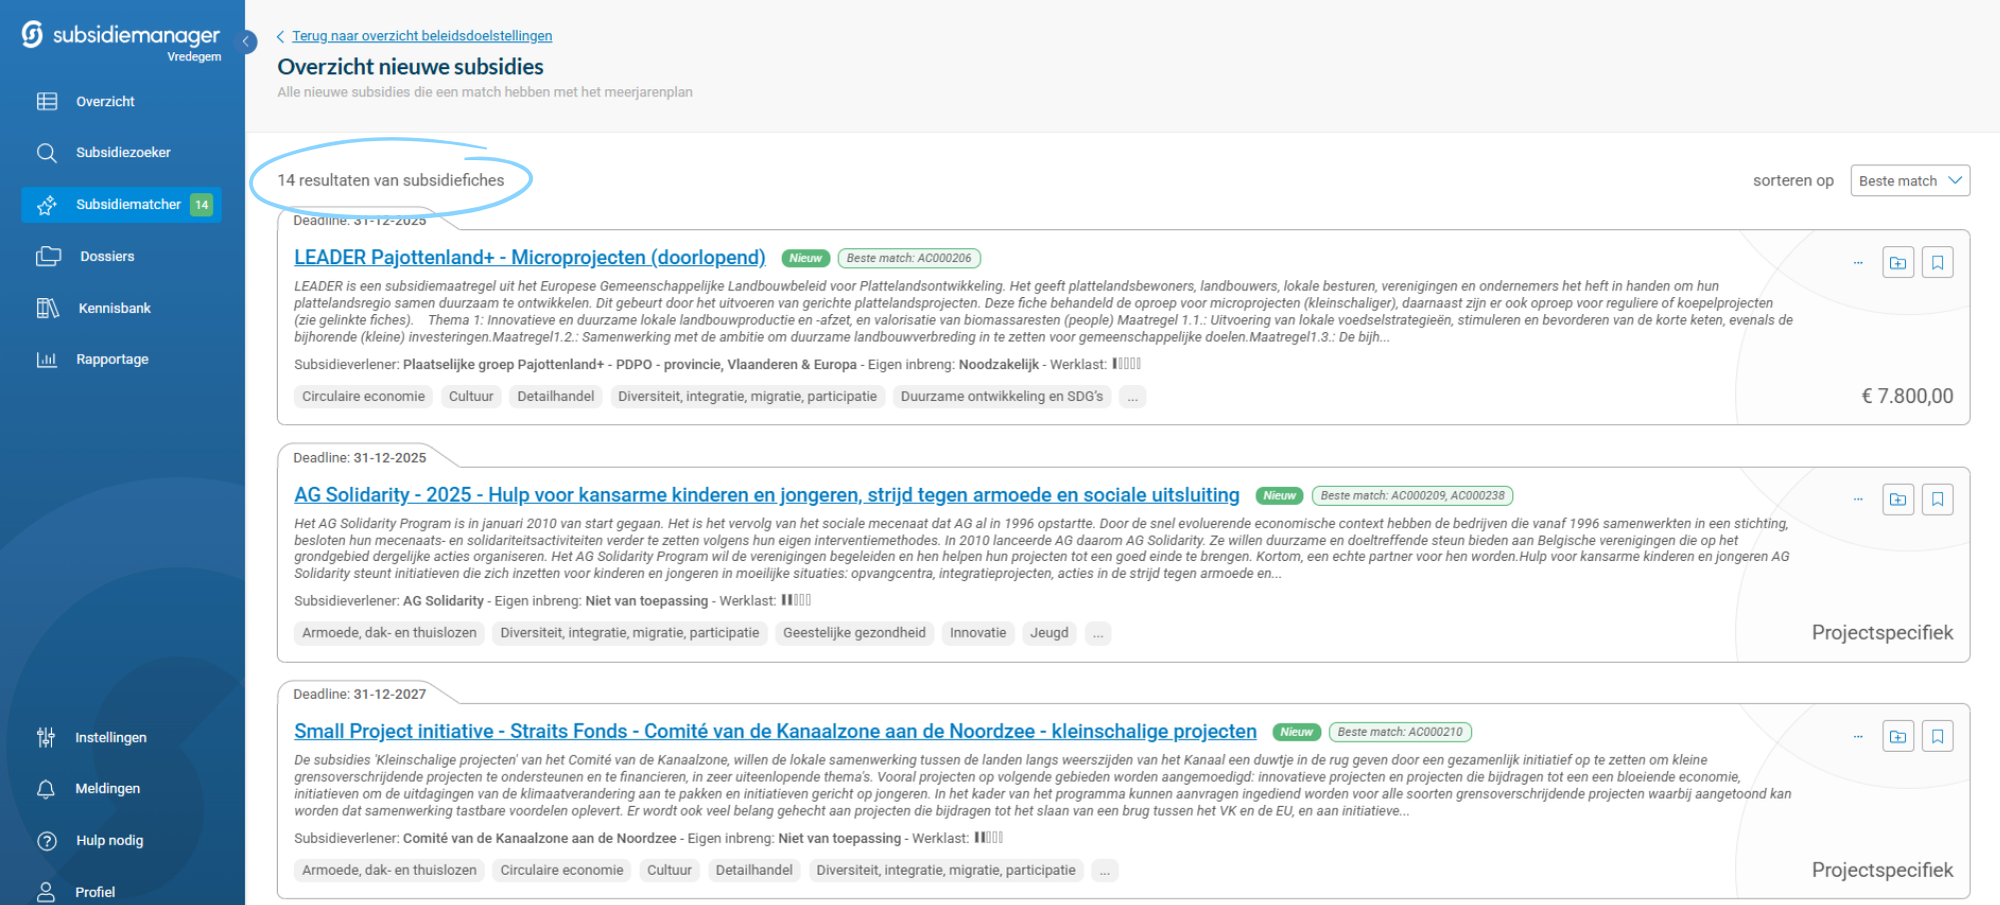The width and height of the screenshot is (2000, 905).
Task: Click the Circulaire economie tag on LEADER card
Action: (363, 397)
